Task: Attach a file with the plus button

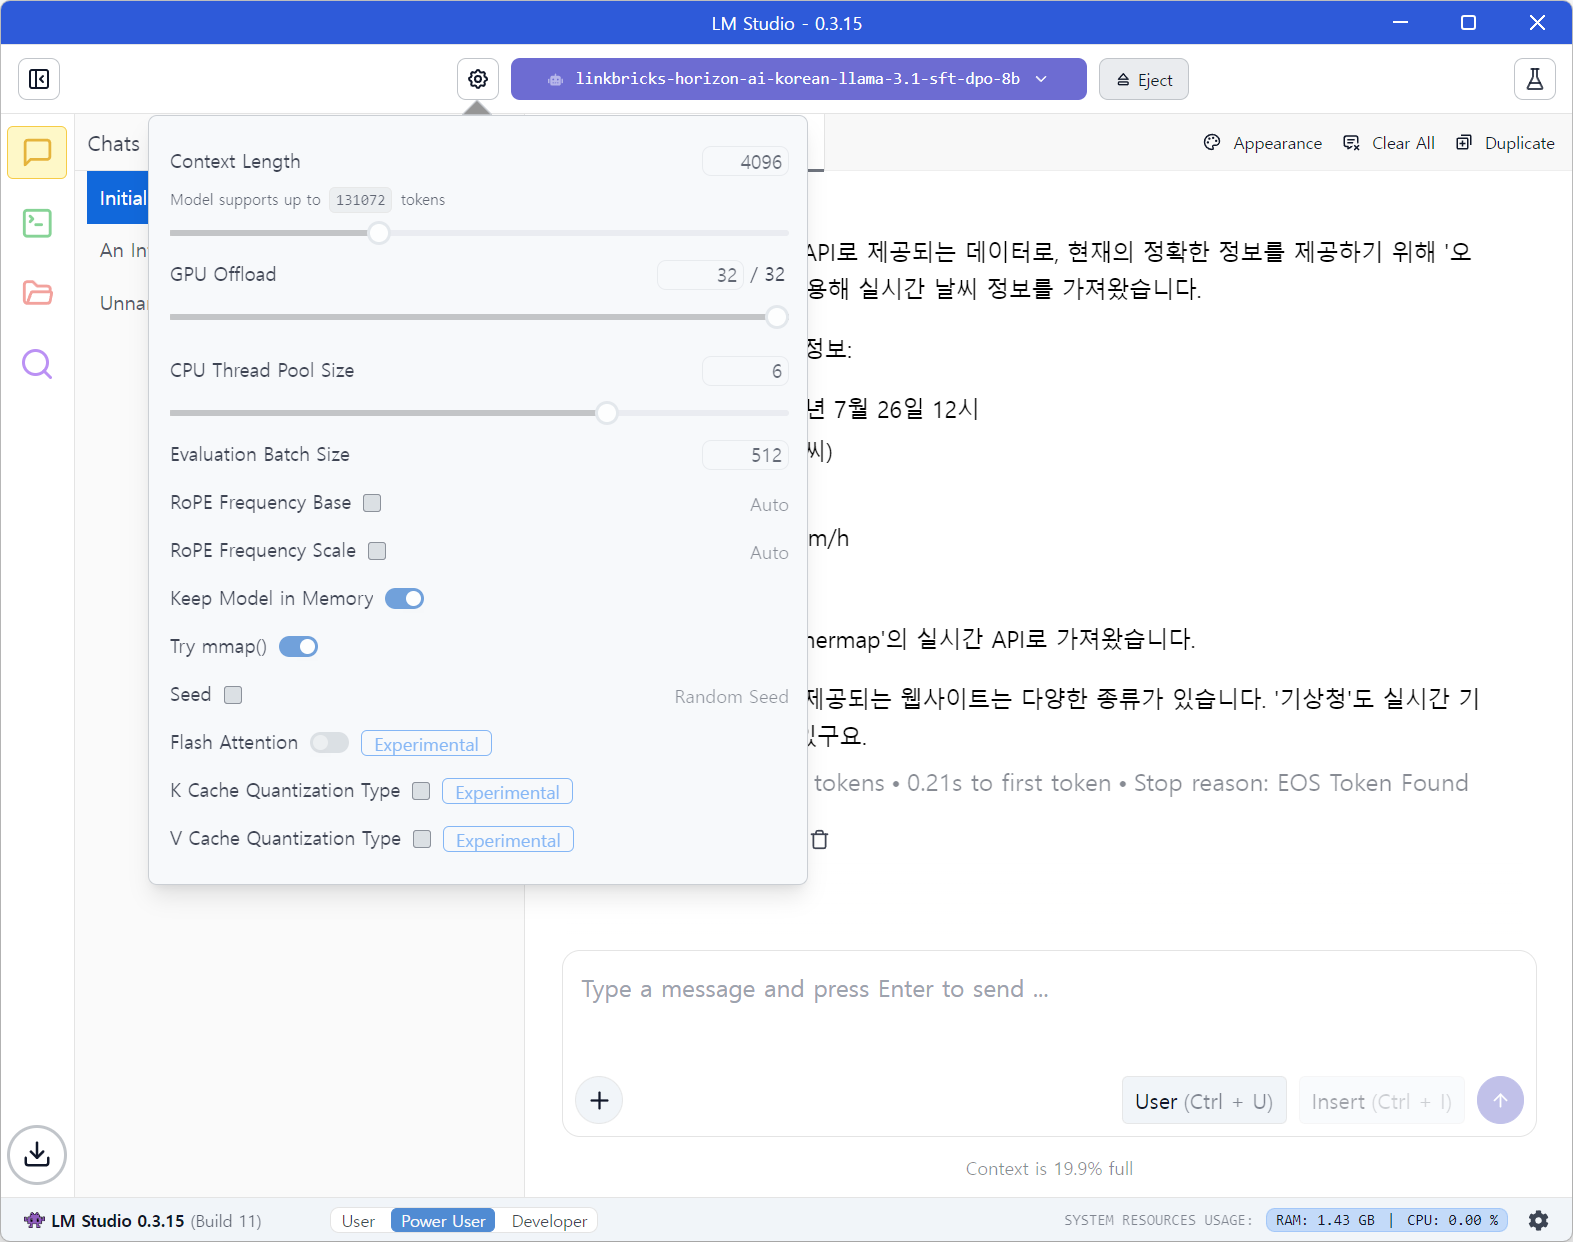Action: pyautogui.click(x=599, y=1100)
